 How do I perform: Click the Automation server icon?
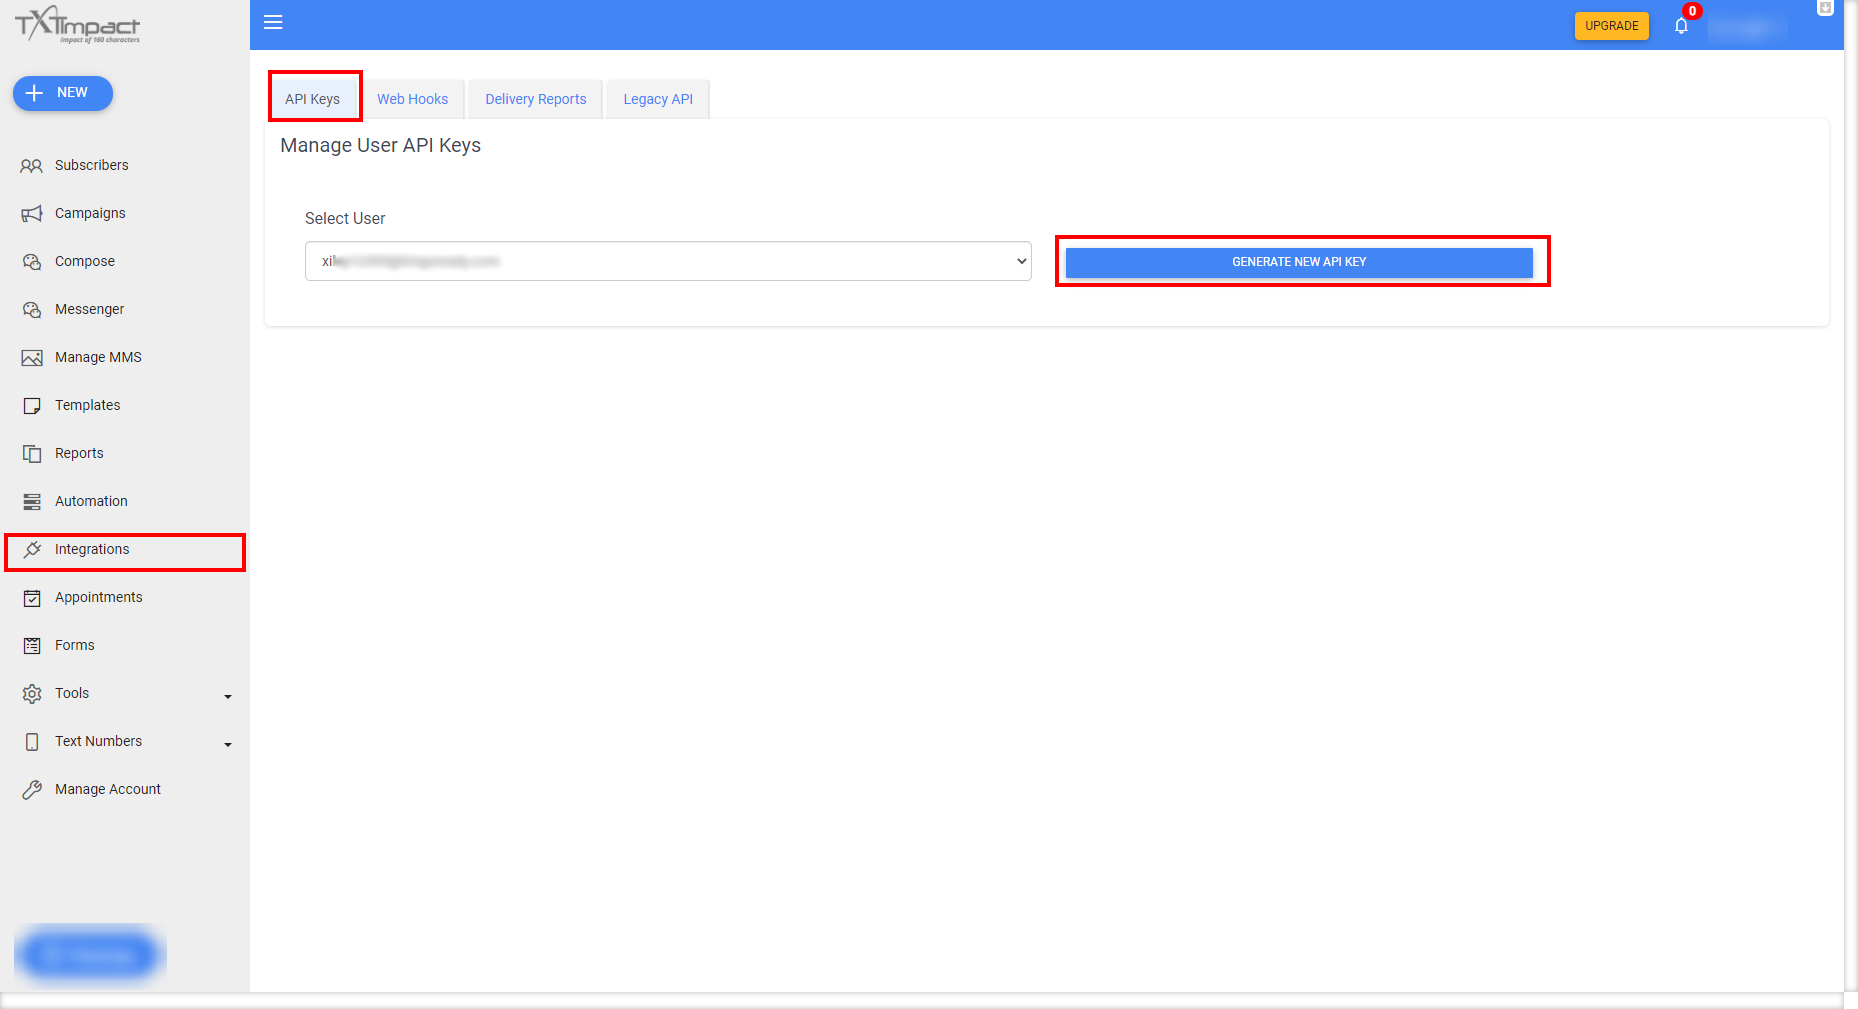pyautogui.click(x=32, y=502)
